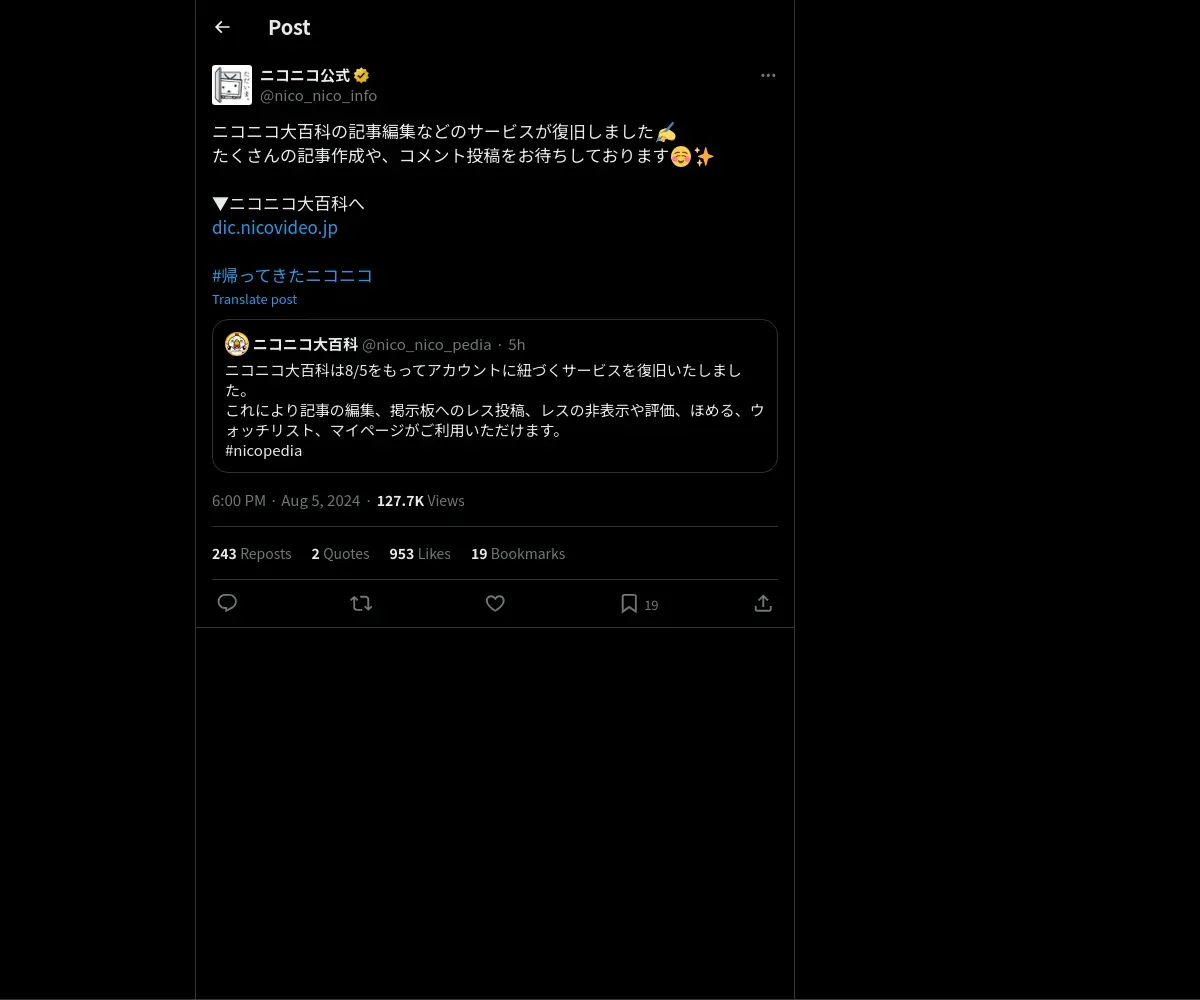Open the dic.nicovideo.jp link
1200x1000 pixels.
[275, 227]
